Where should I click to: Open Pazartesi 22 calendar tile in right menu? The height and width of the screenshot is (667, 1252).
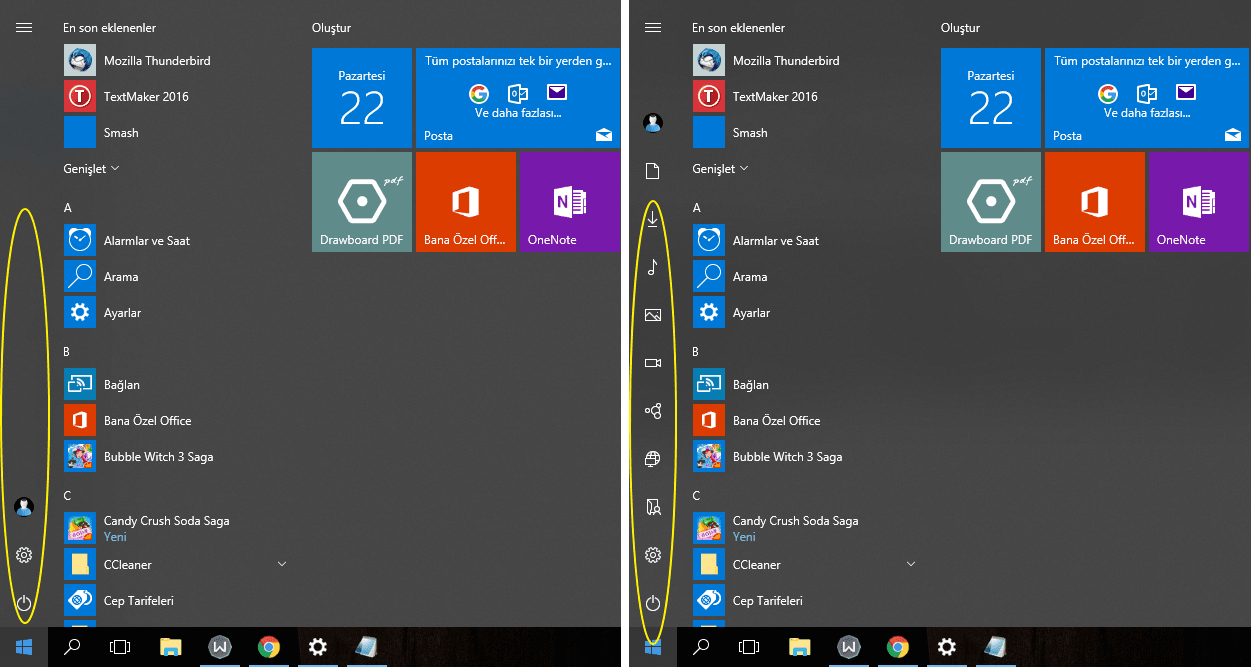991,98
